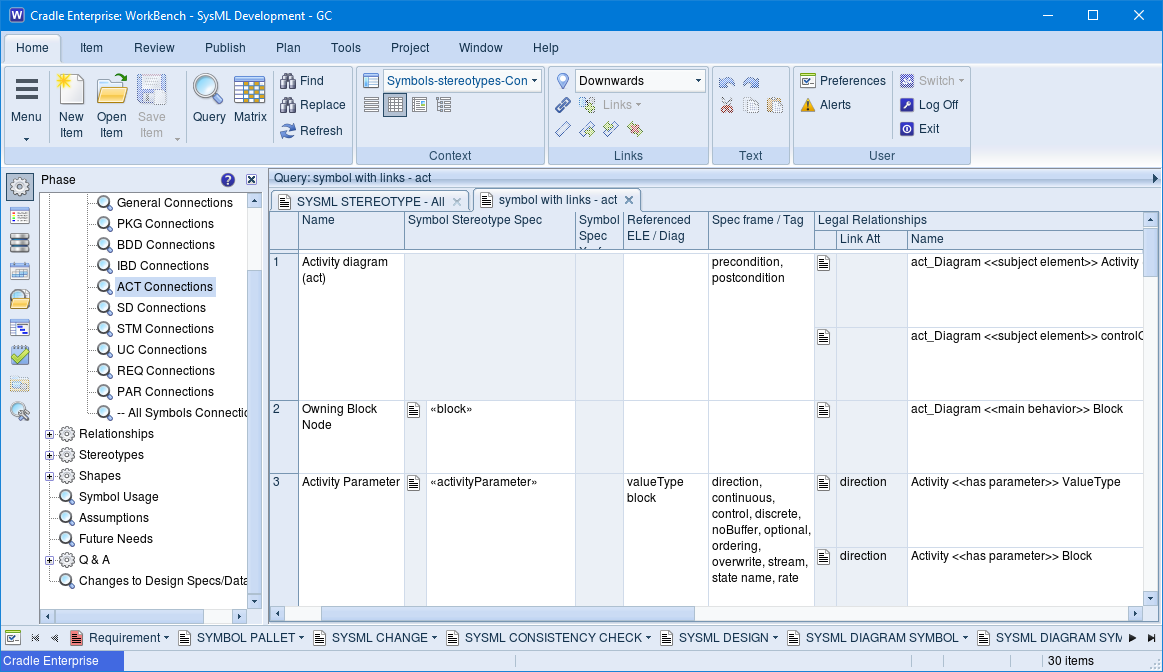Image resolution: width=1163 pixels, height=672 pixels.
Task: Click document icon beside «activityParameter» stereotype
Action: pos(414,483)
